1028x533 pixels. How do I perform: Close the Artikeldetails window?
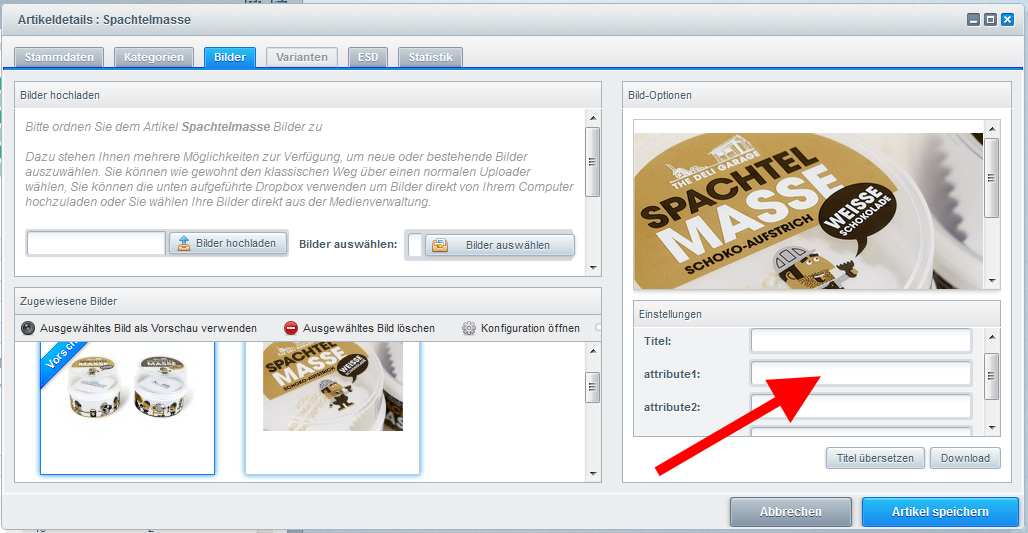pos(1007,19)
